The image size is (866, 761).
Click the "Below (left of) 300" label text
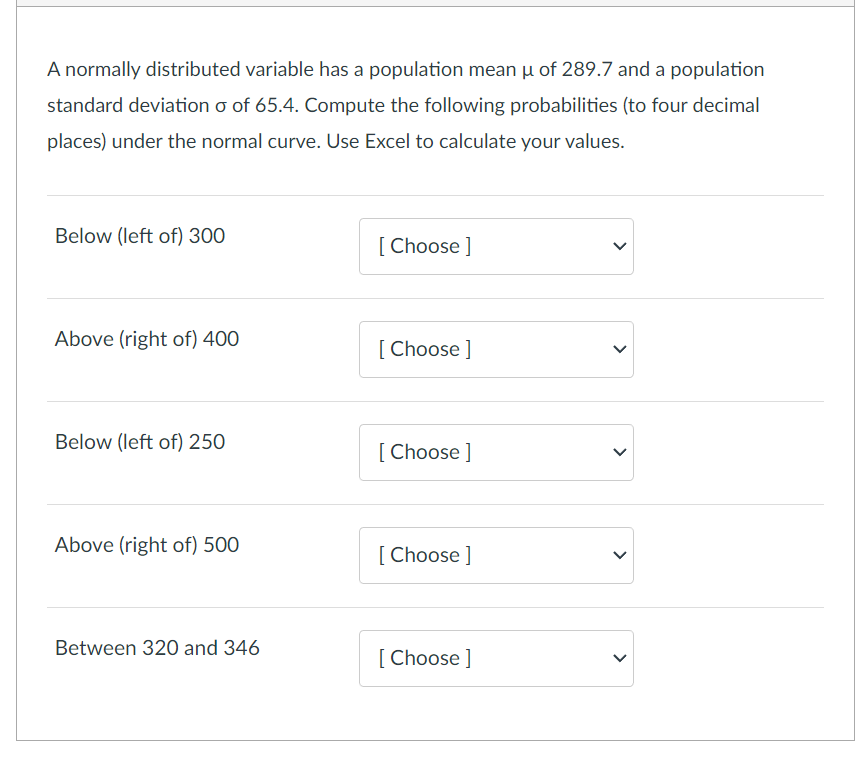click(140, 236)
